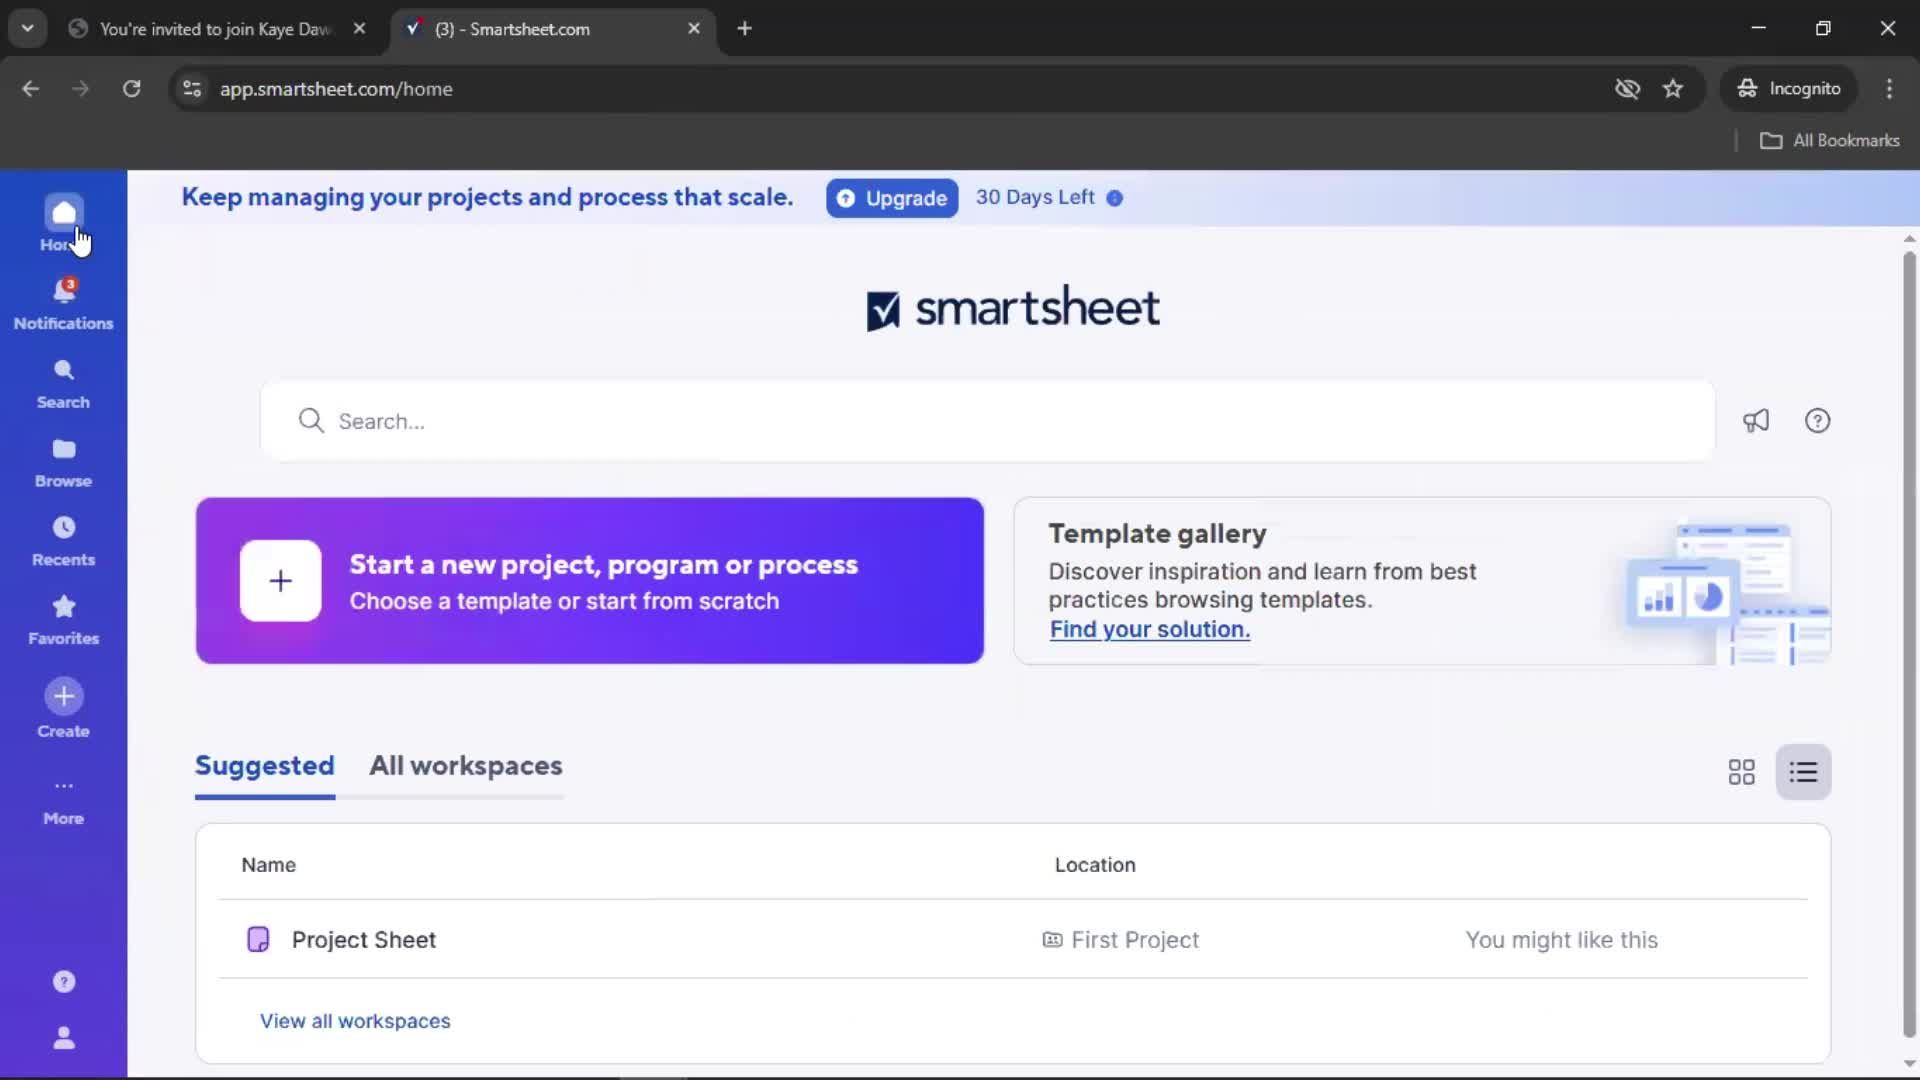Open Recents clock icon
This screenshot has width=1920, height=1080.
tap(63, 528)
